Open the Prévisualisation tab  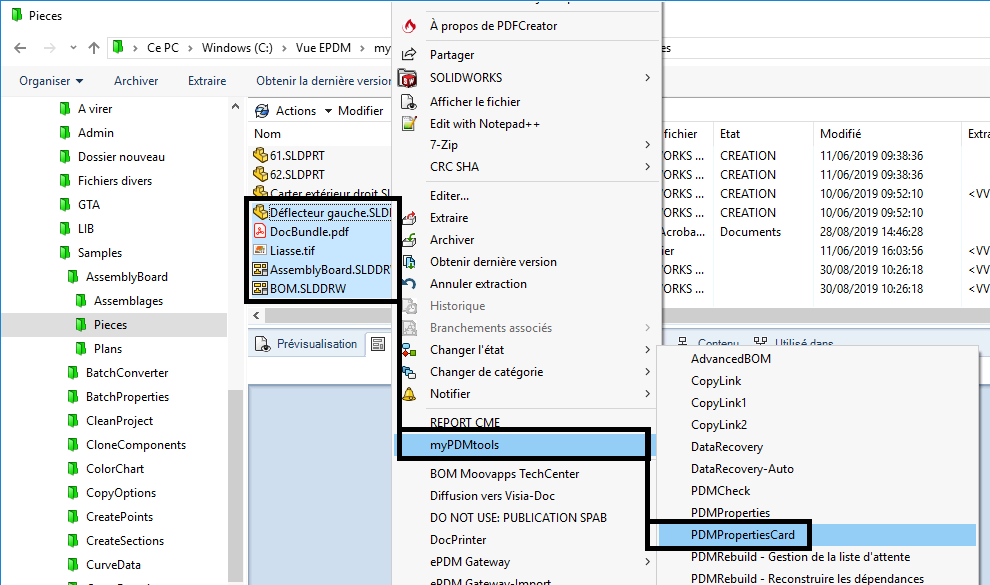click(306, 344)
